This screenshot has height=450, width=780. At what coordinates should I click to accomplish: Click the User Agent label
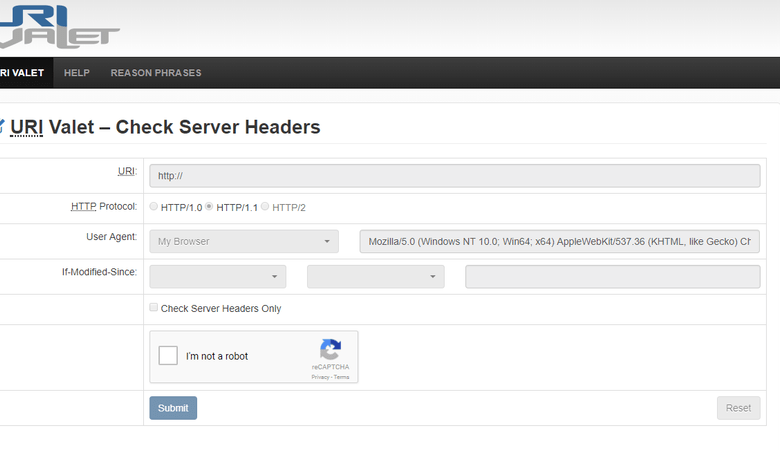[x=111, y=237]
